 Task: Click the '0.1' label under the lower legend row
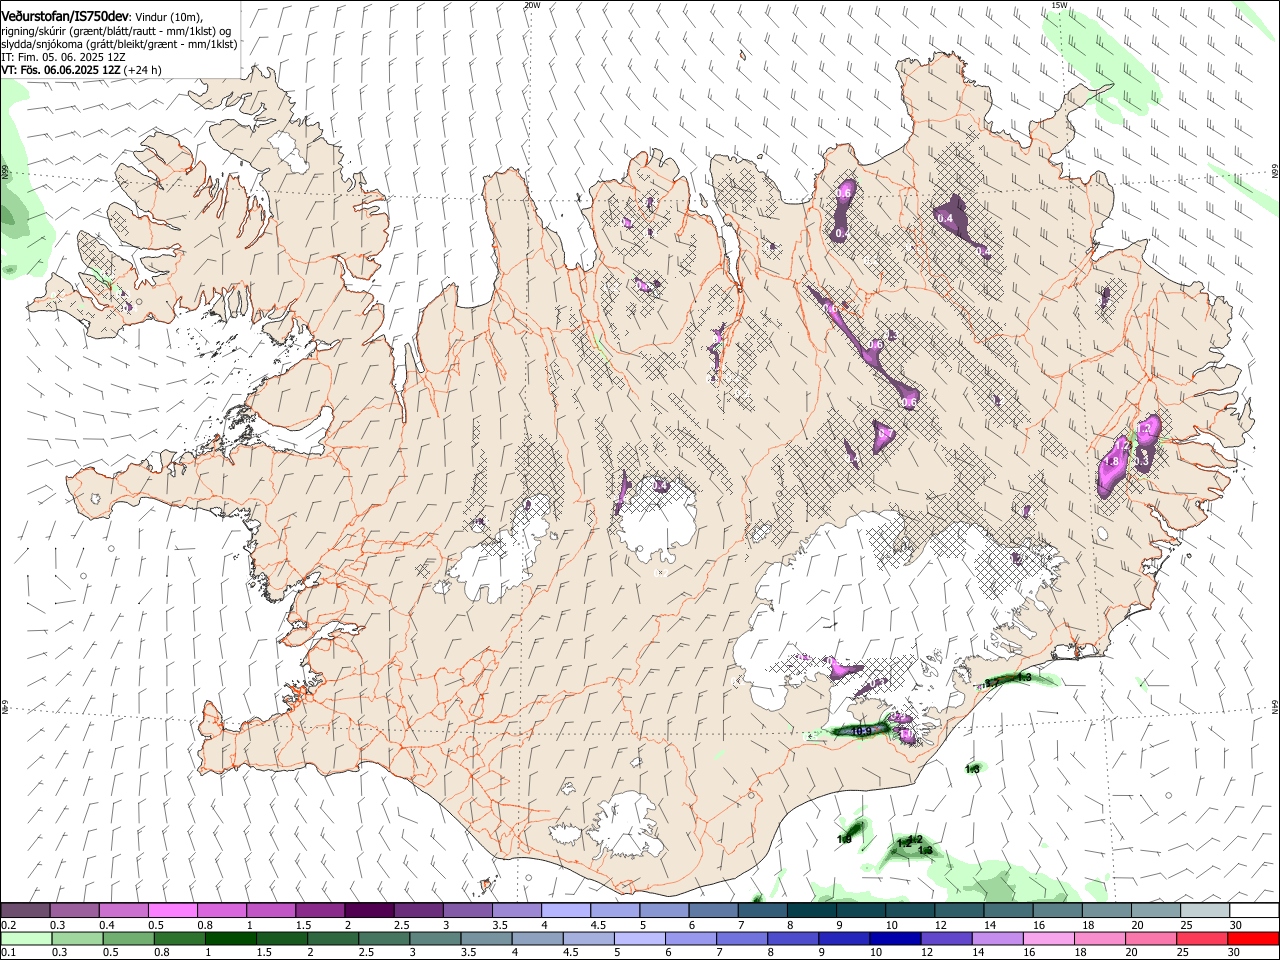point(7,952)
